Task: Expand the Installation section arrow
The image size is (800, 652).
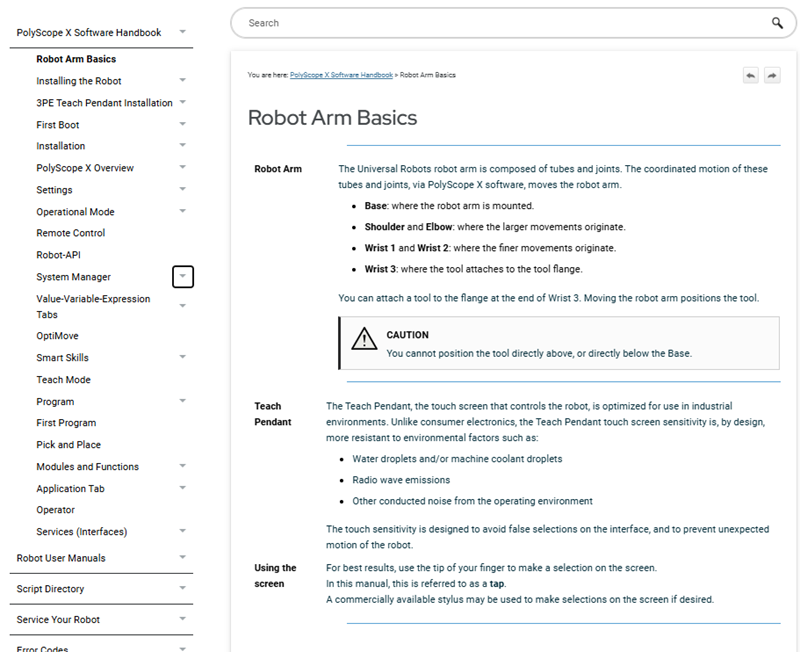Action: [x=182, y=145]
